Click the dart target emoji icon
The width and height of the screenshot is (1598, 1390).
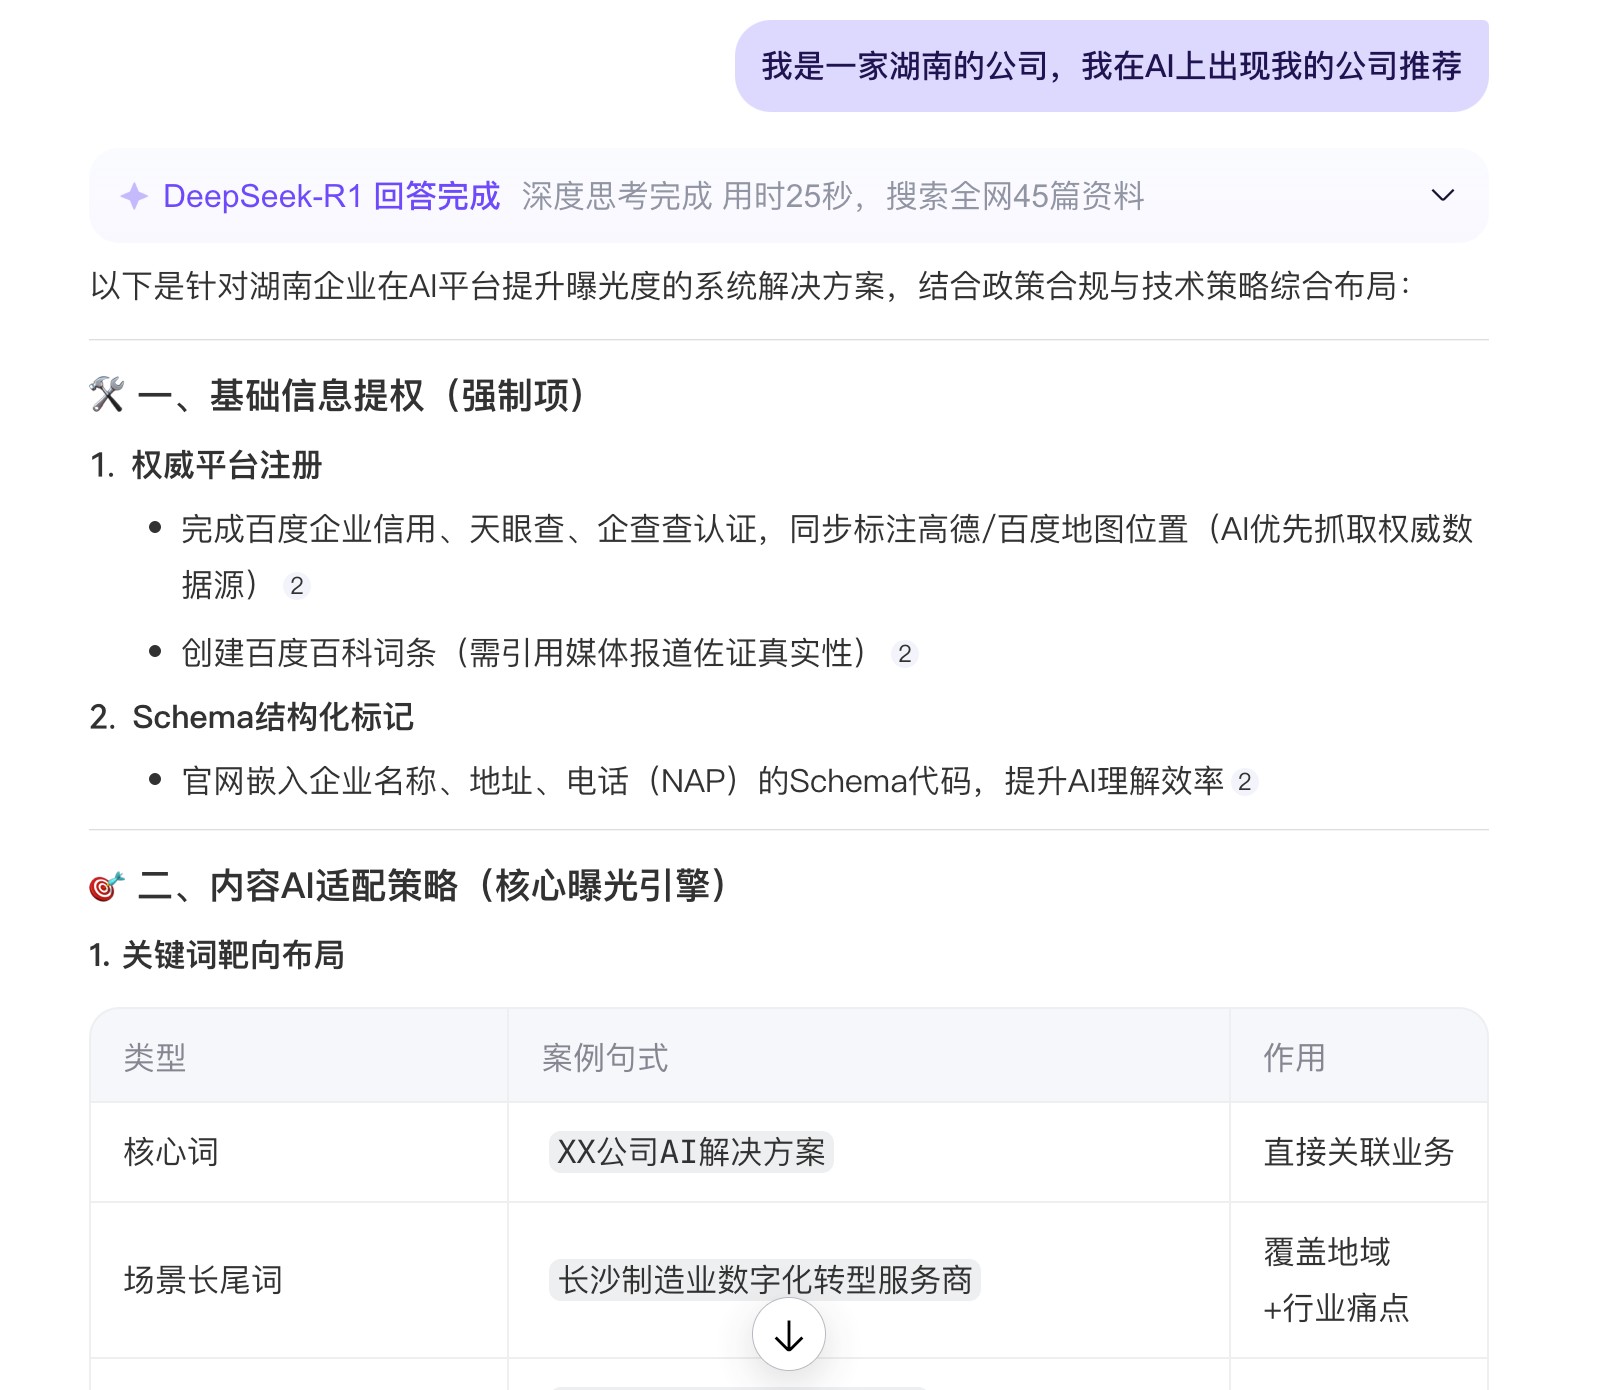coord(107,886)
